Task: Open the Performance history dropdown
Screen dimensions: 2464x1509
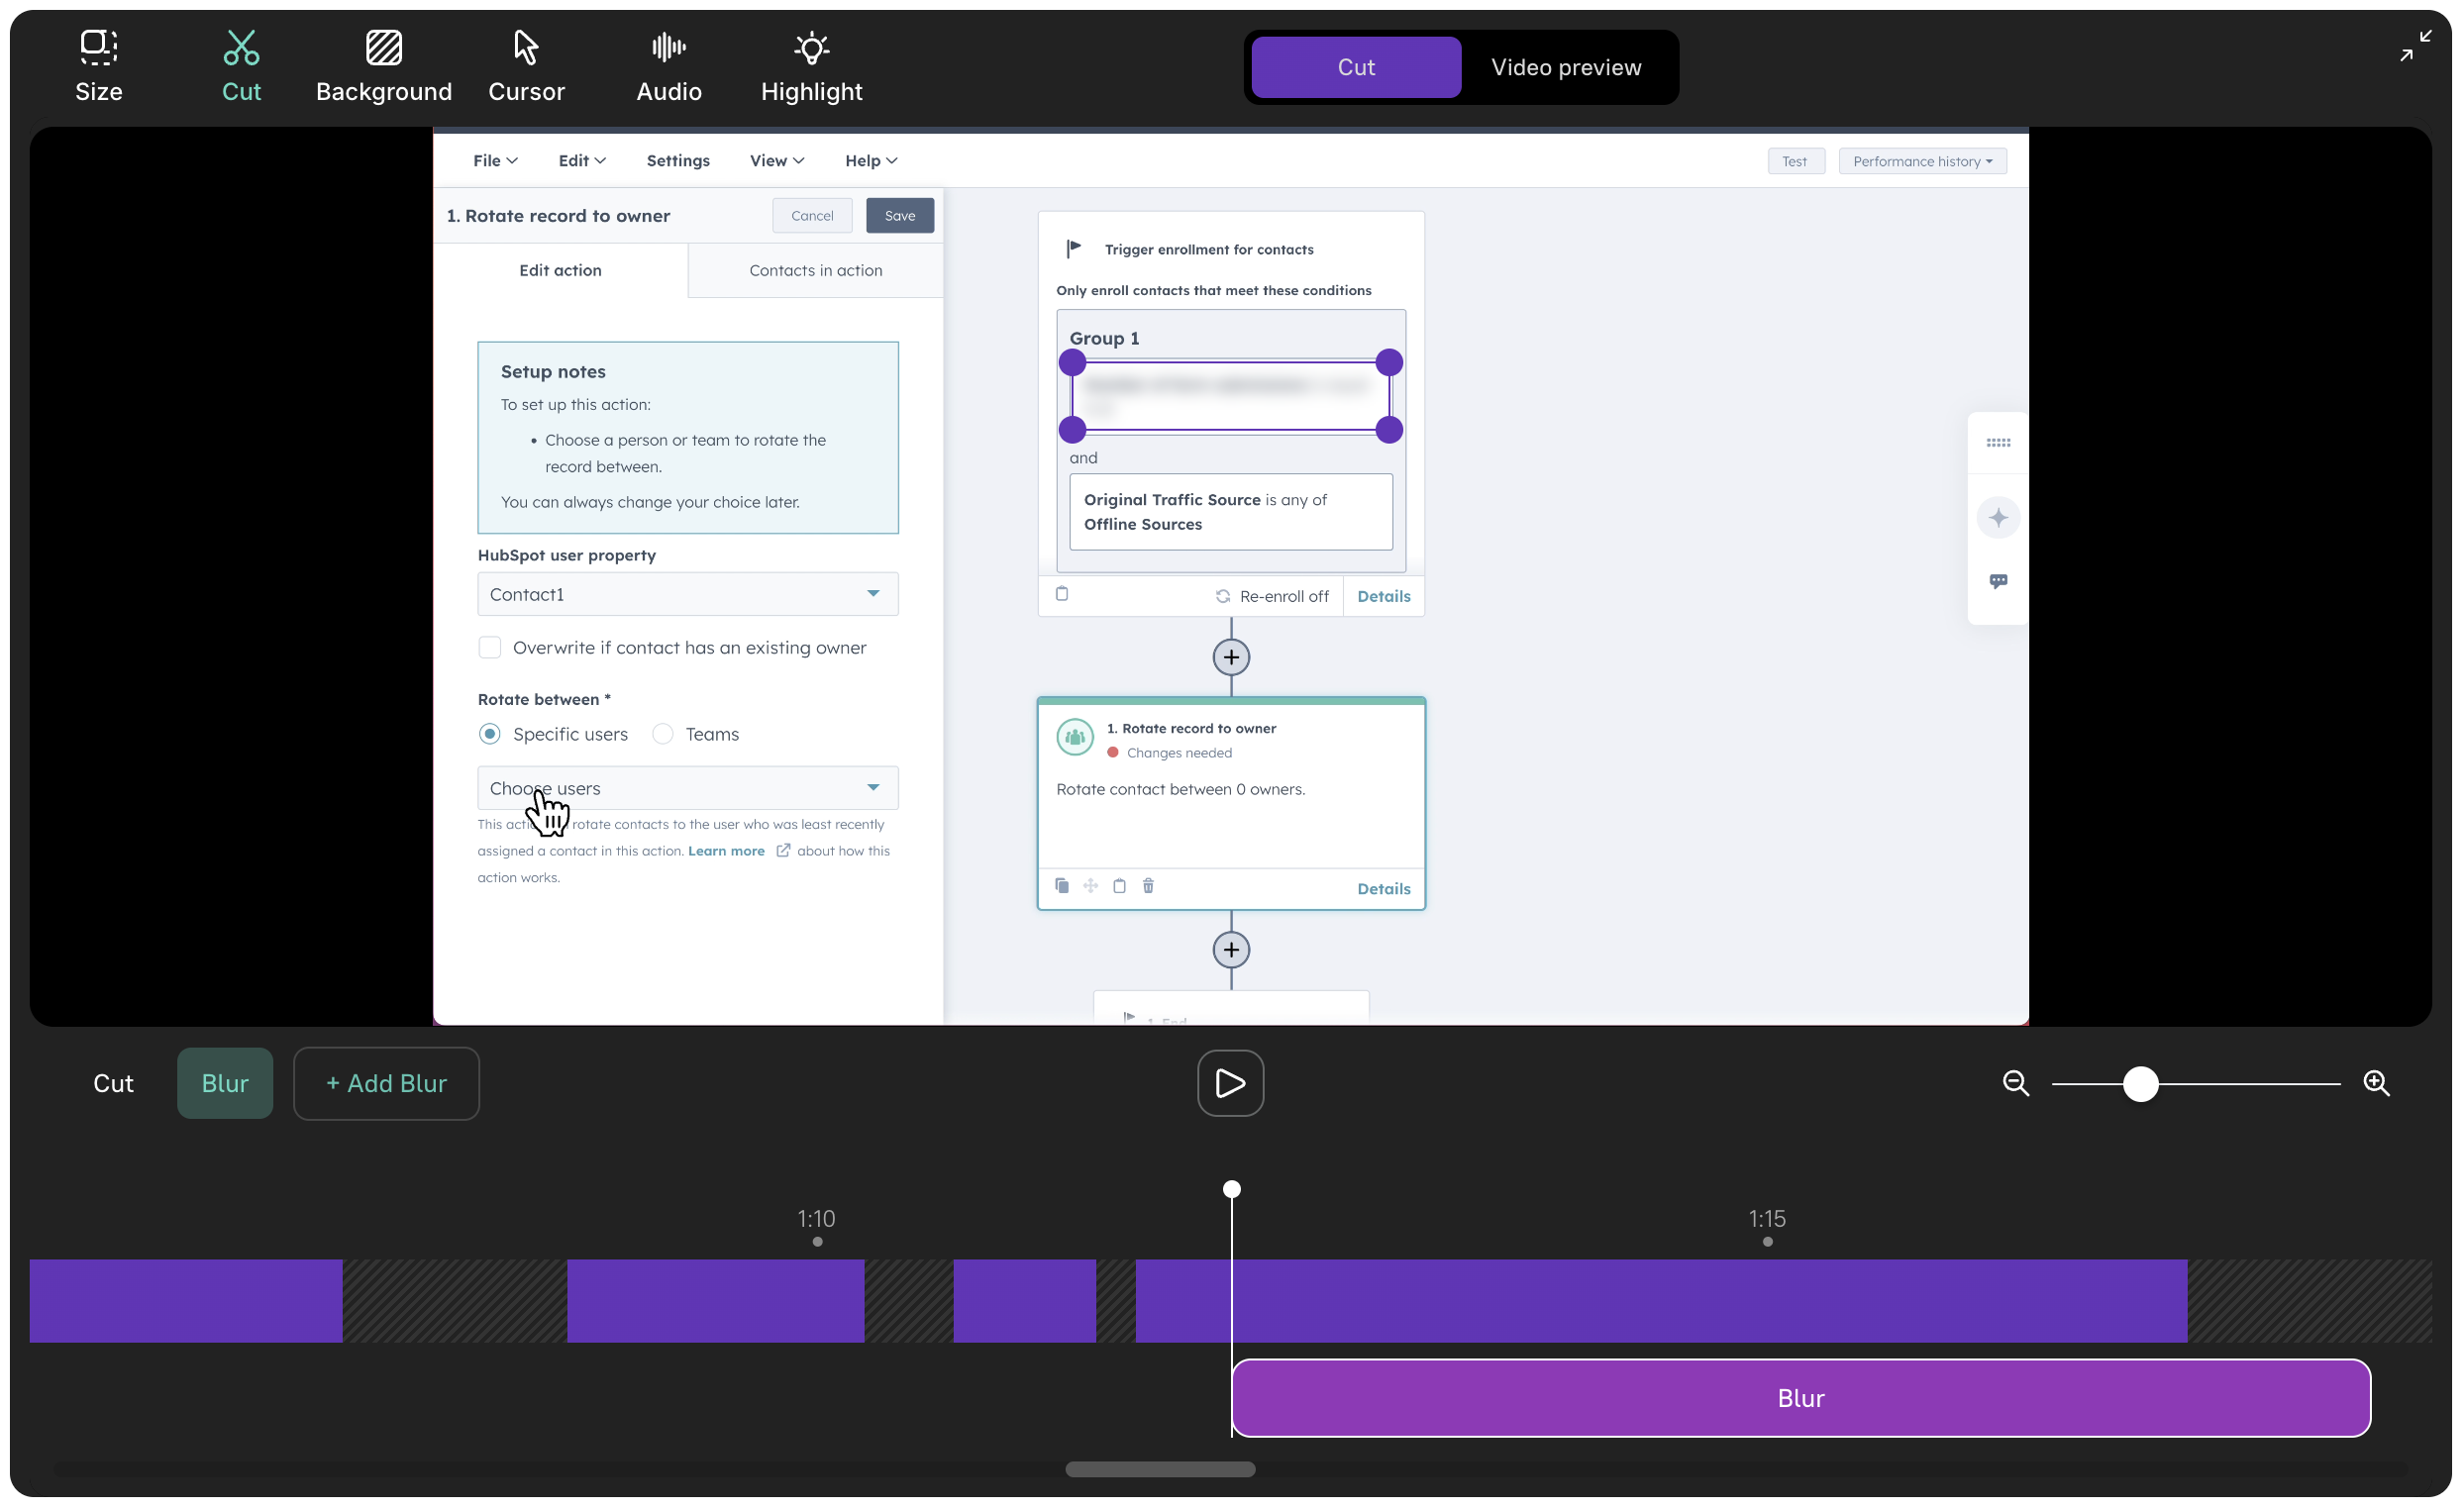Action: tap(1921, 161)
